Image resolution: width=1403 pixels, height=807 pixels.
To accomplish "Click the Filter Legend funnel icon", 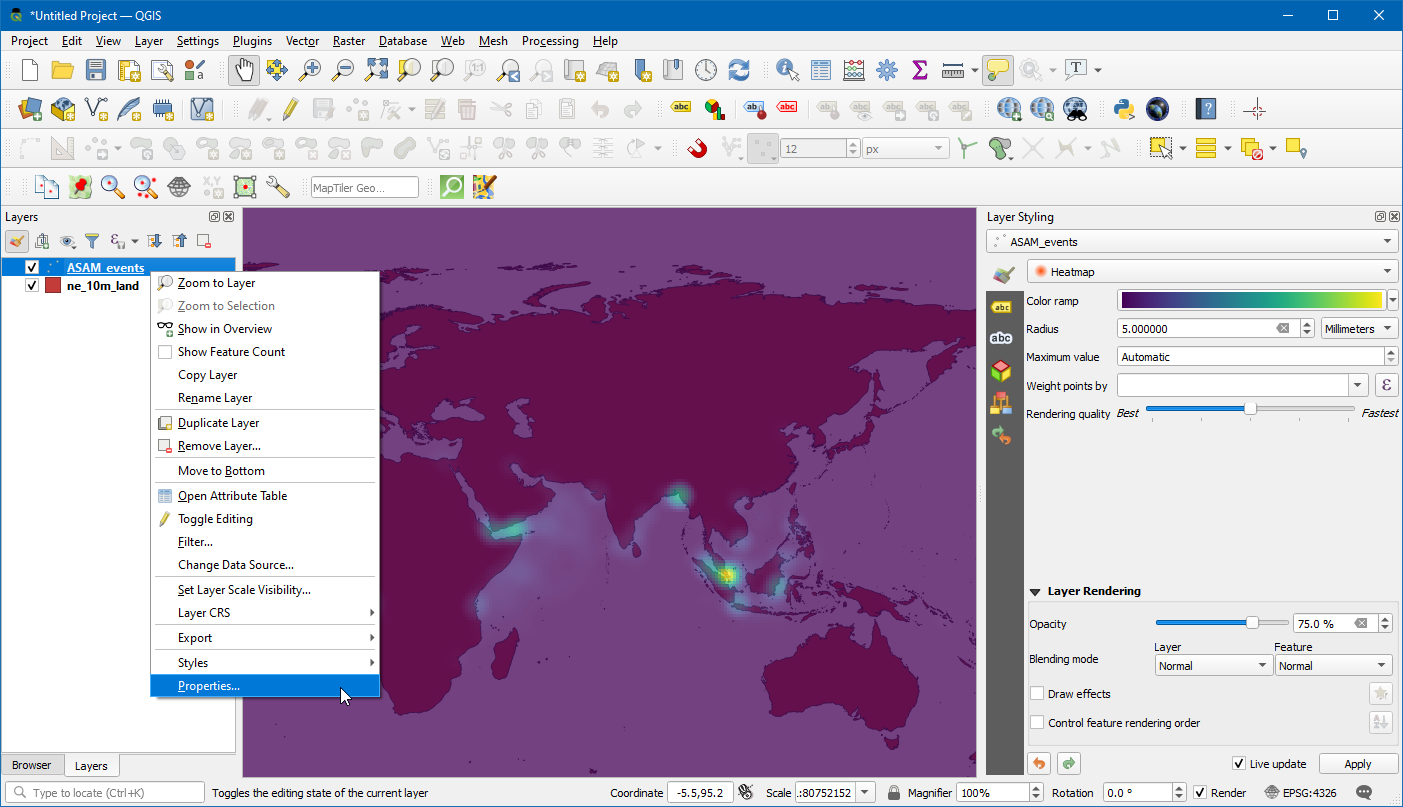I will click(x=92, y=241).
